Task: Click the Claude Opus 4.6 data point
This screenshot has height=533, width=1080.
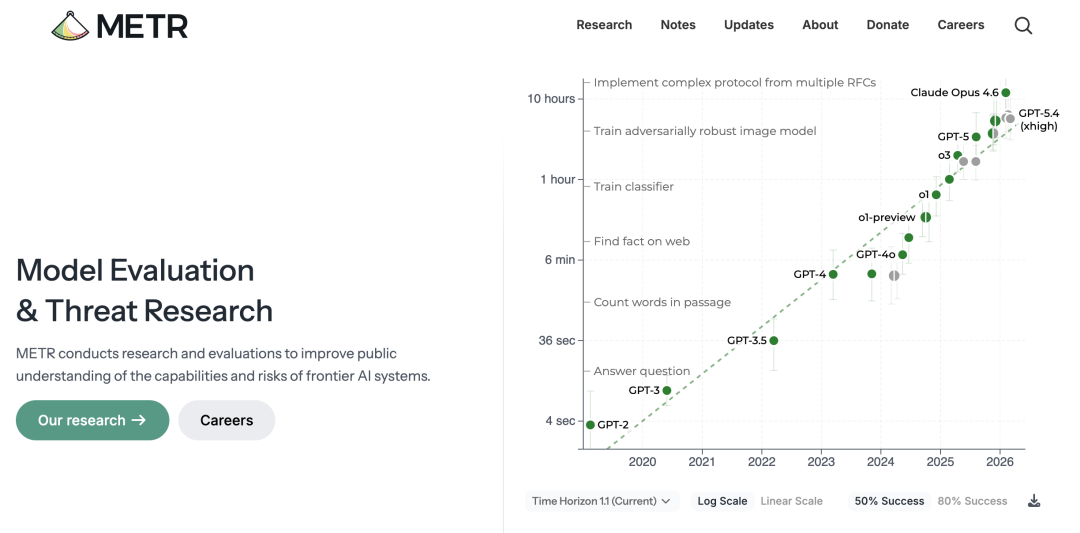Action: pos(1006,93)
